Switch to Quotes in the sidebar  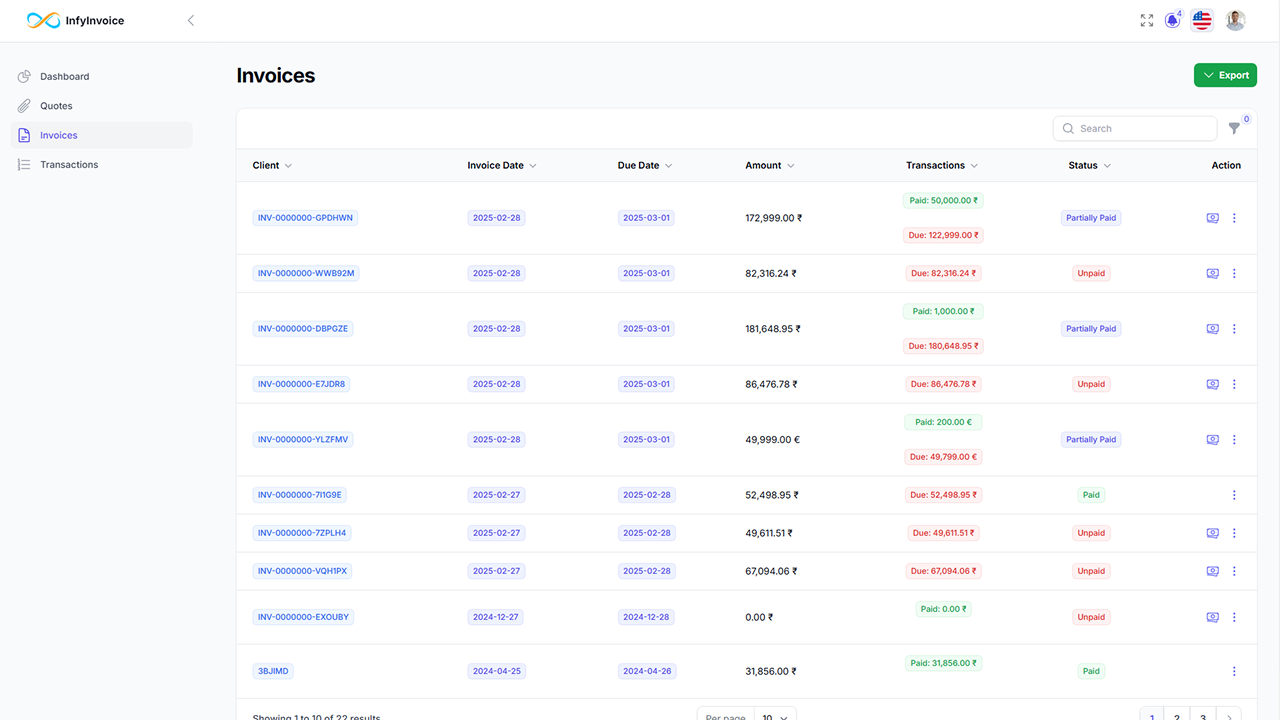pos(56,105)
